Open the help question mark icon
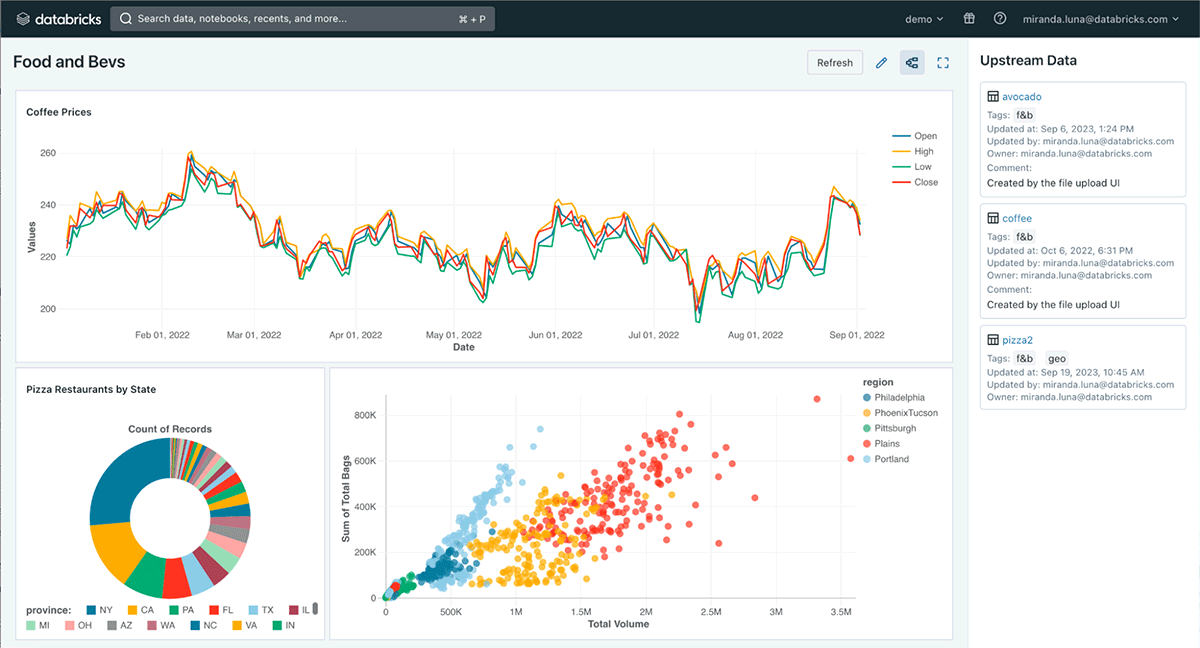Viewport: 1200px width, 648px height. click(x=999, y=19)
